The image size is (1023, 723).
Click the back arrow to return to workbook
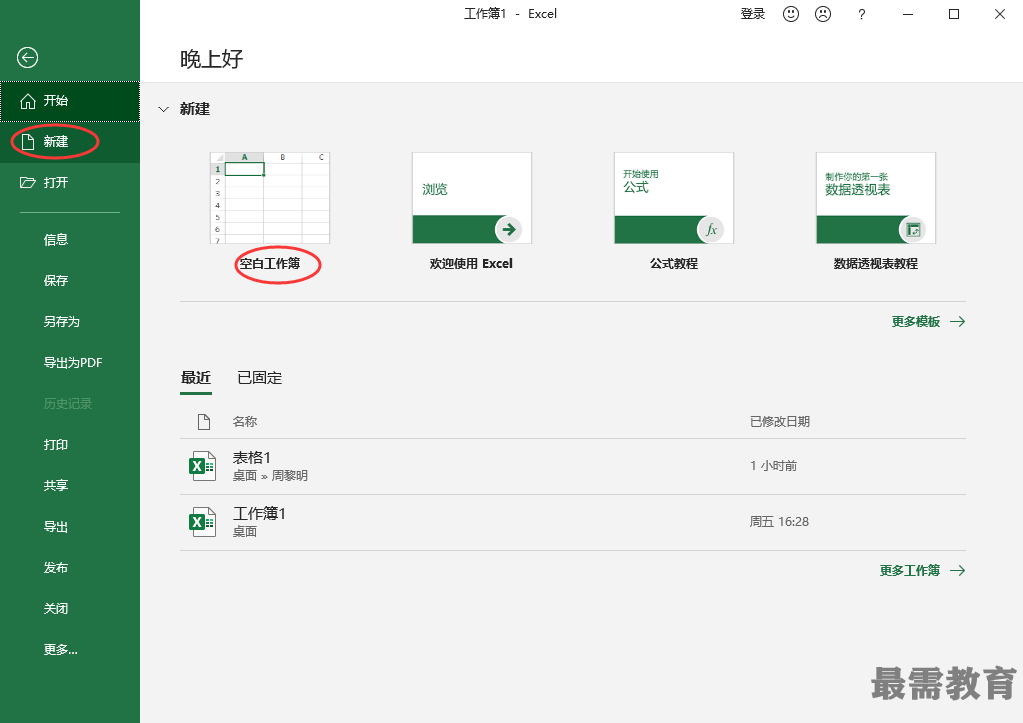pos(27,57)
